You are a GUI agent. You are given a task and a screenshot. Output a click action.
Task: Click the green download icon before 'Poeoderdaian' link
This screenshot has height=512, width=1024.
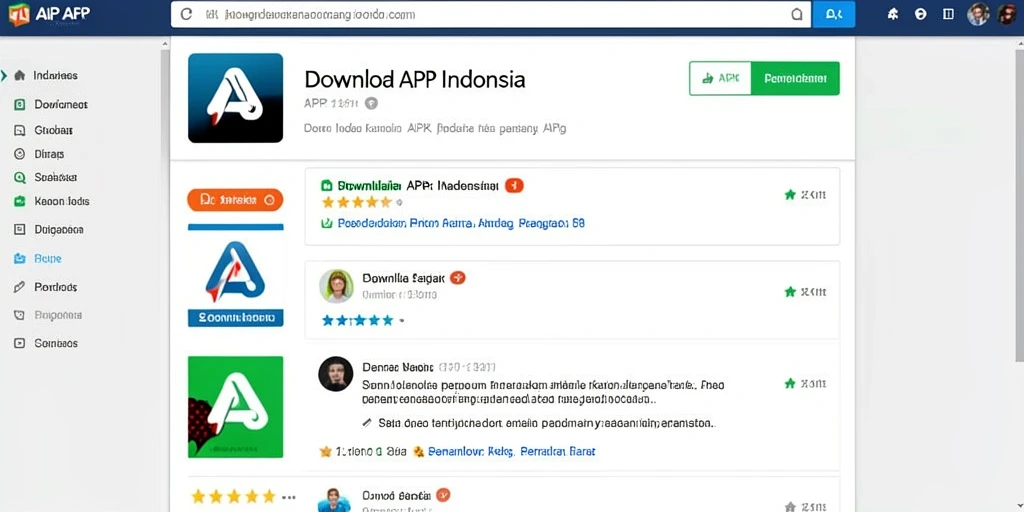point(327,223)
